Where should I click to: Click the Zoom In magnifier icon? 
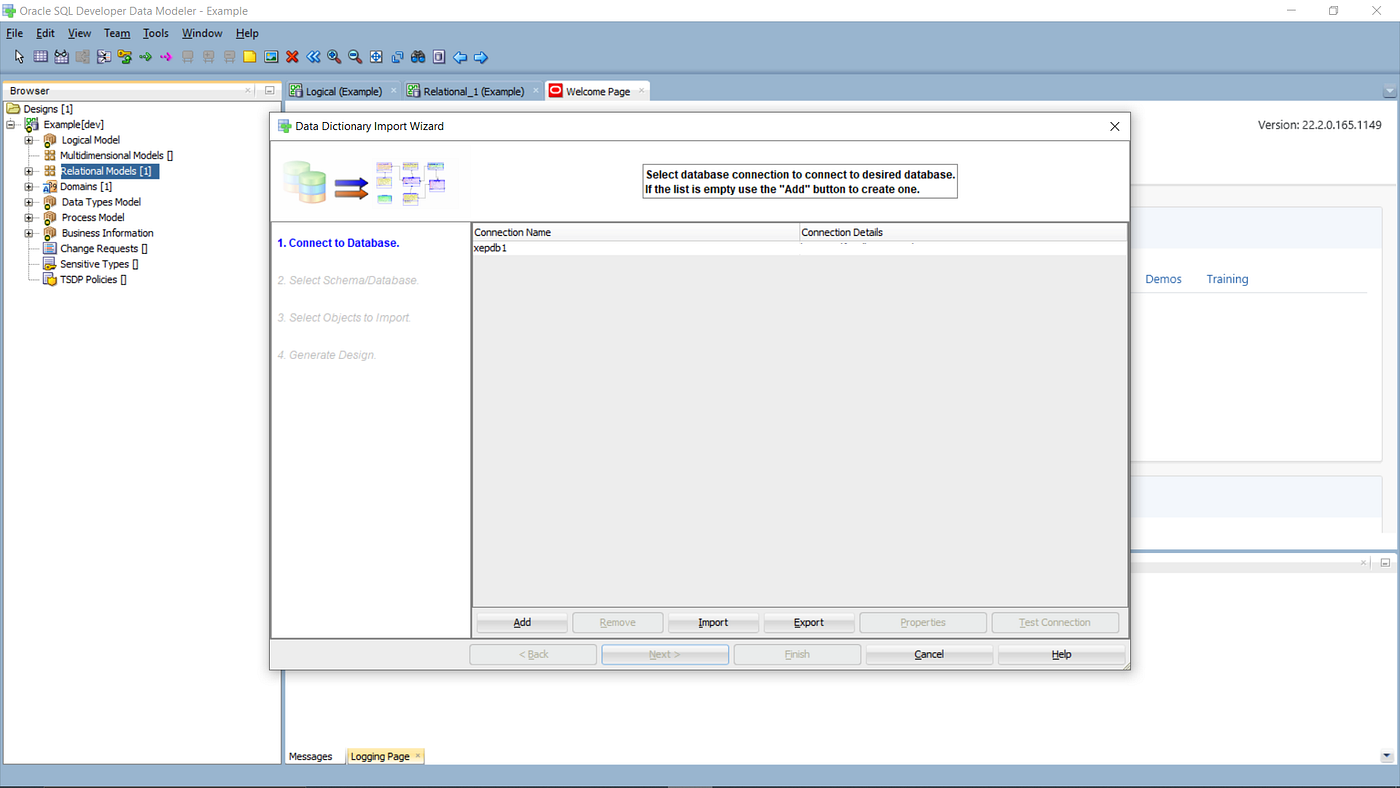334,57
